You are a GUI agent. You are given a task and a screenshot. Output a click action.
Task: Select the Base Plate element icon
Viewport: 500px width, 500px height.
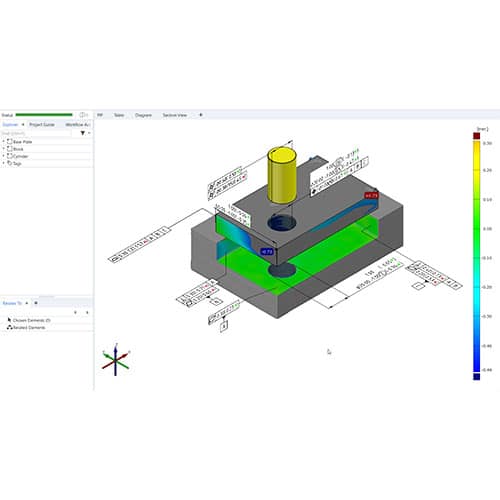[10, 142]
